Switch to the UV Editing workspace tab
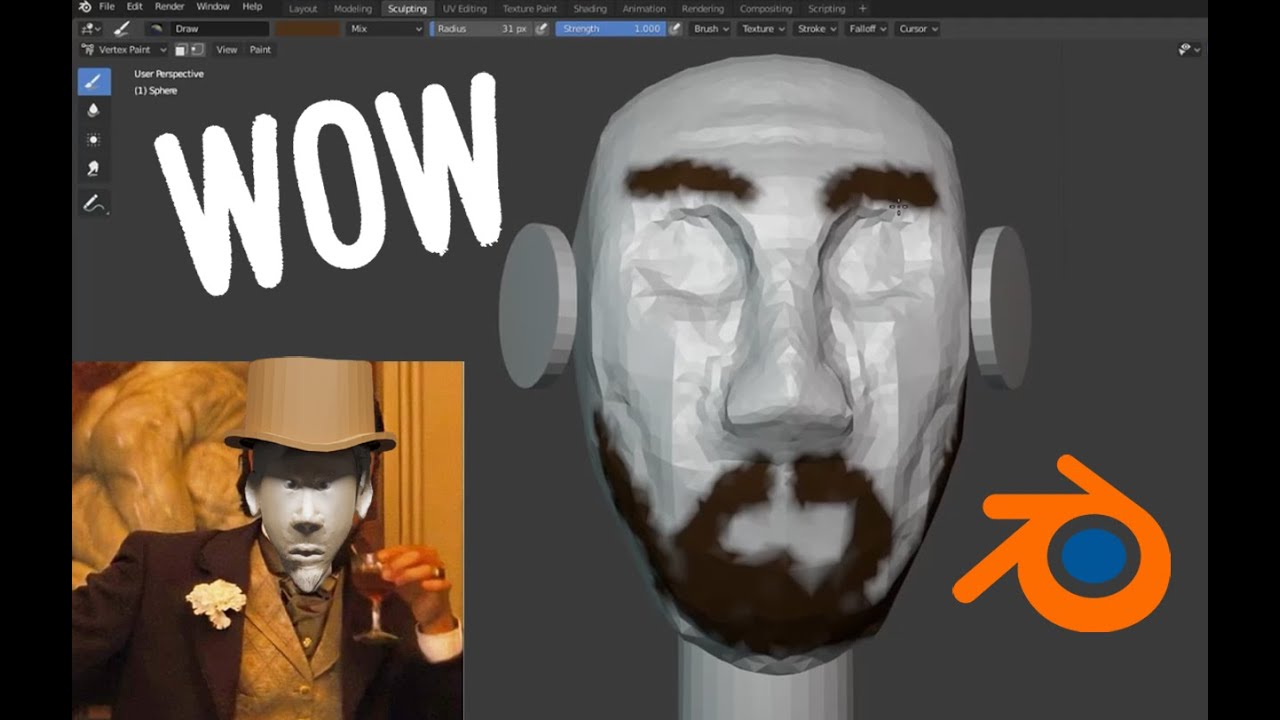1280x720 pixels. click(464, 9)
